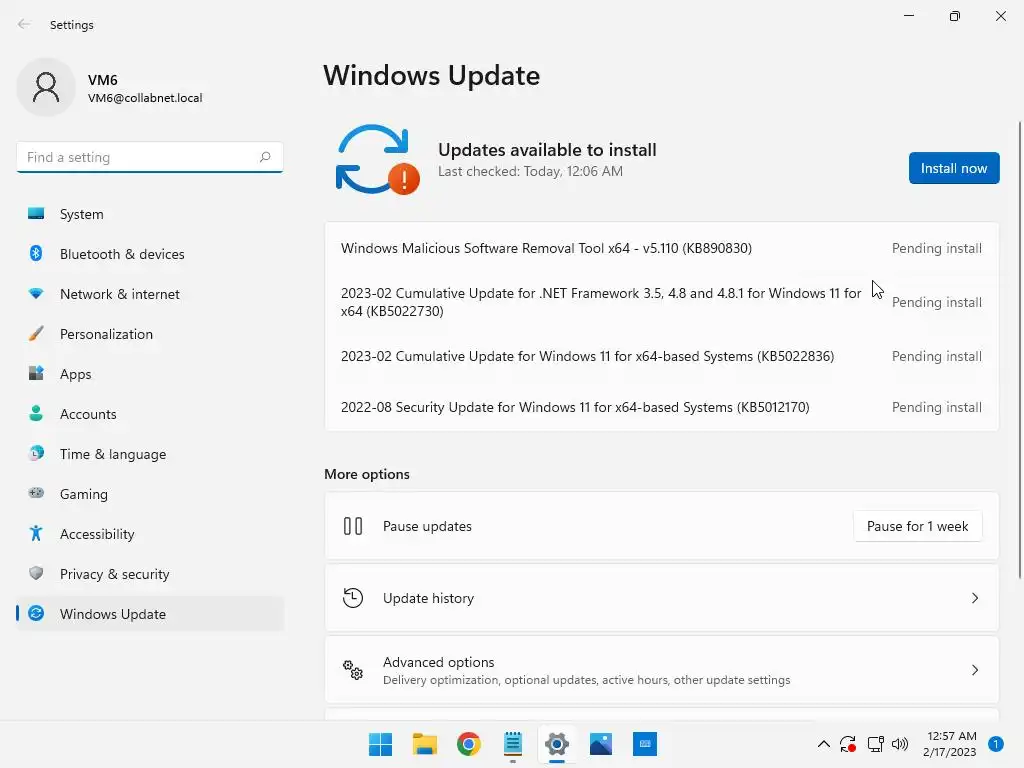Viewport: 1024px width, 768px height.
Task: Click the VM6 user avatar
Action: point(46,87)
